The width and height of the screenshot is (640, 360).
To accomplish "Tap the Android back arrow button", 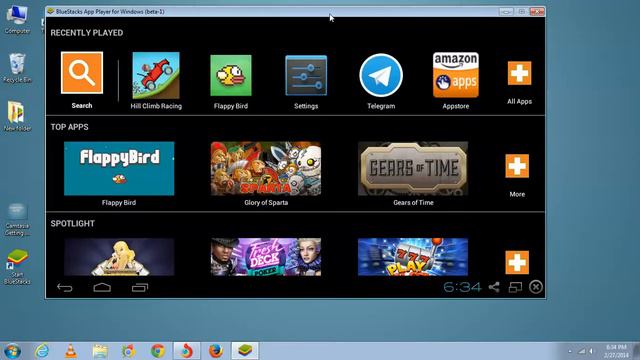I will click(64, 288).
